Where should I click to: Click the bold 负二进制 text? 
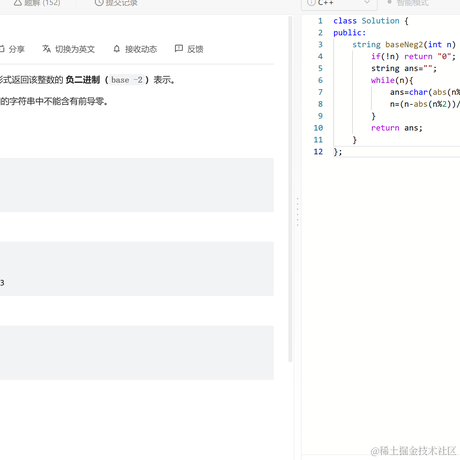(x=83, y=80)
